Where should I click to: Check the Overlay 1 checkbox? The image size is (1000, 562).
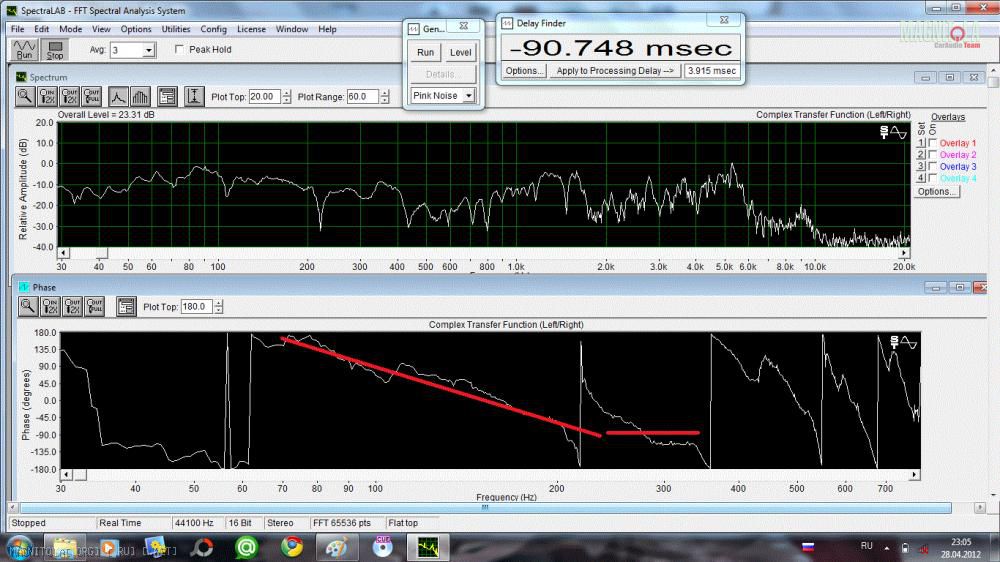(x=933, y=144)
